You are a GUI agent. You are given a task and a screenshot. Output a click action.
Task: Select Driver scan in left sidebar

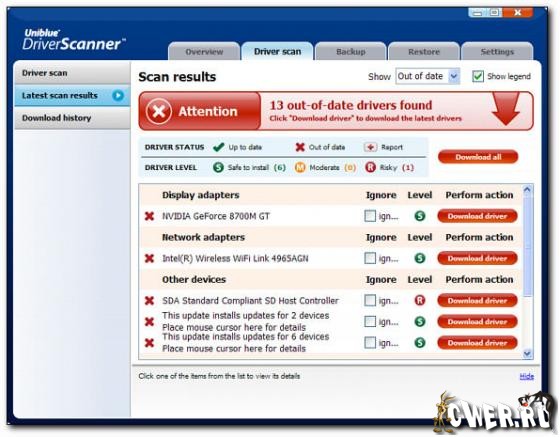point(72,73)
